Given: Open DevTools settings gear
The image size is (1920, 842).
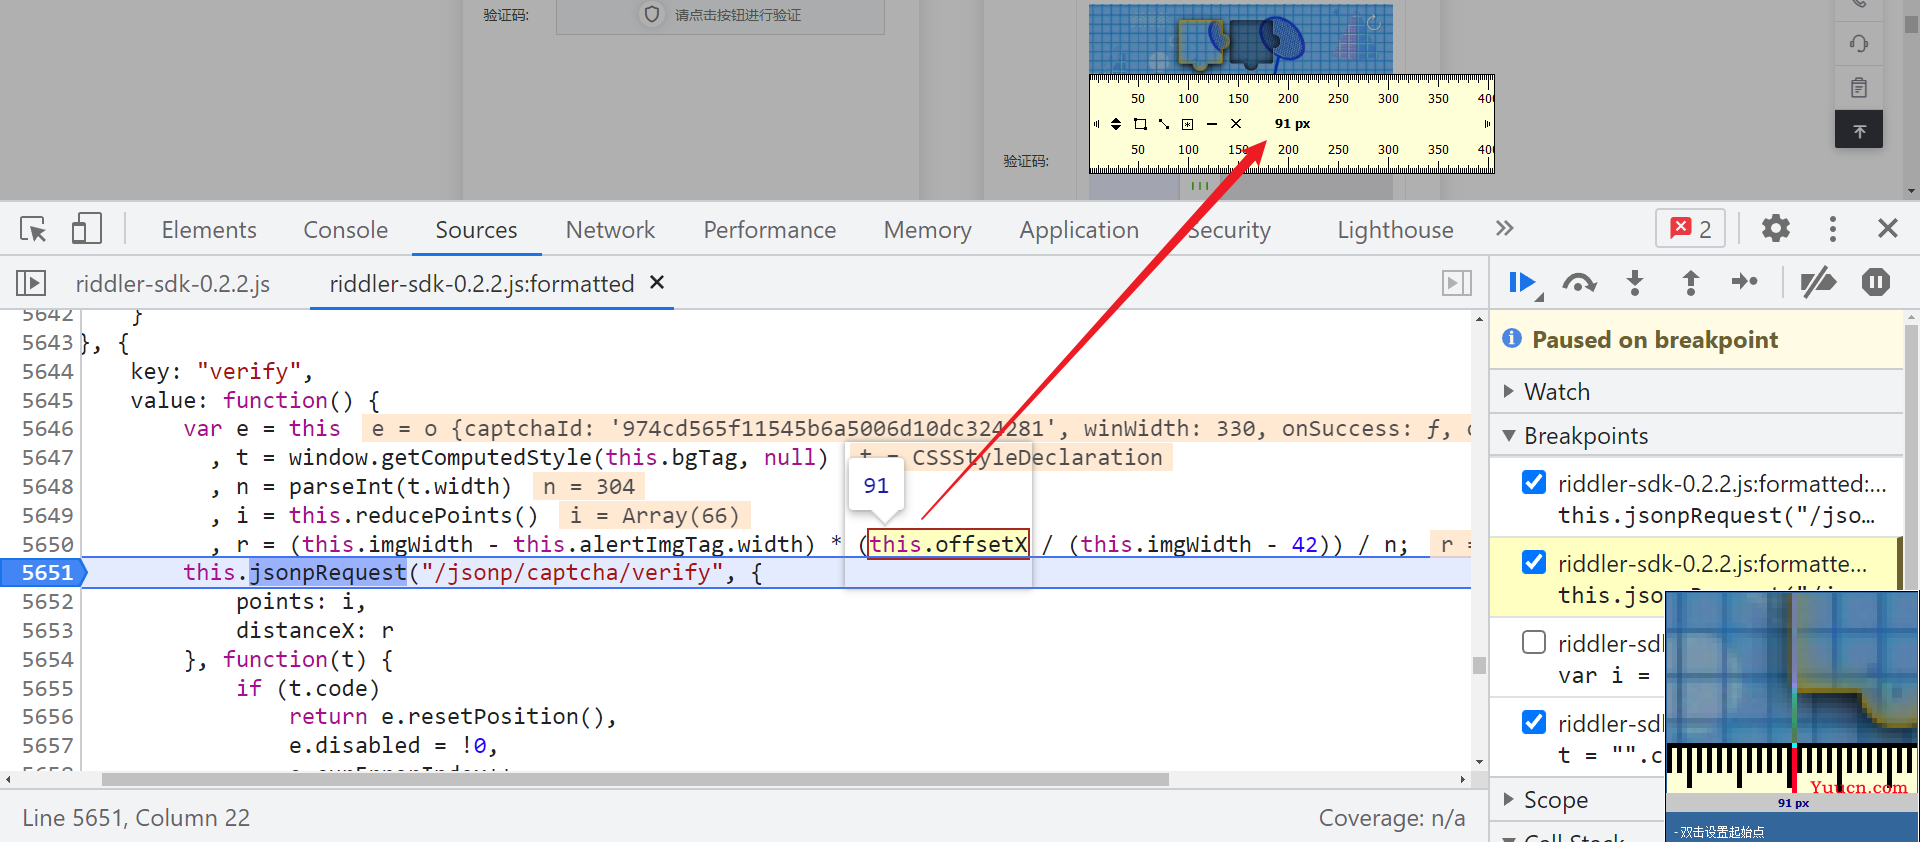Looking at the screenshot, I should click(x=1775, y=229).
